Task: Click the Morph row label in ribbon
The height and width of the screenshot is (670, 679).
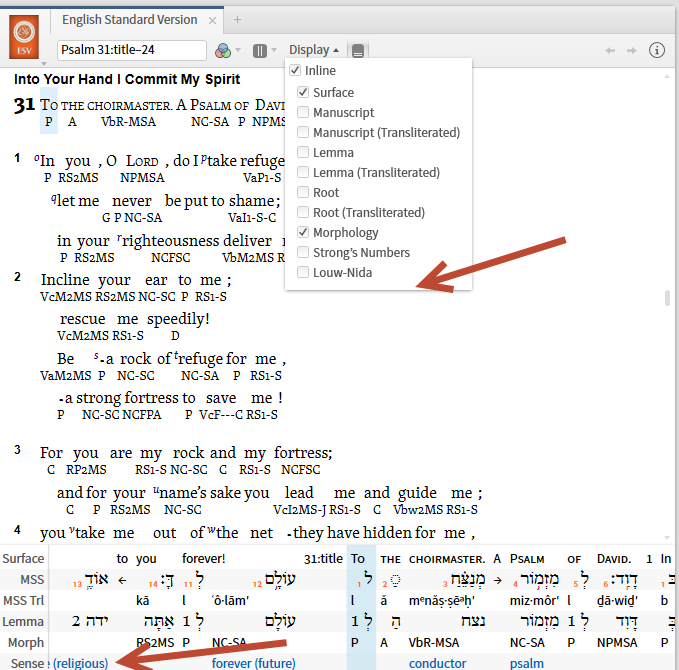Action: [26, 642]
